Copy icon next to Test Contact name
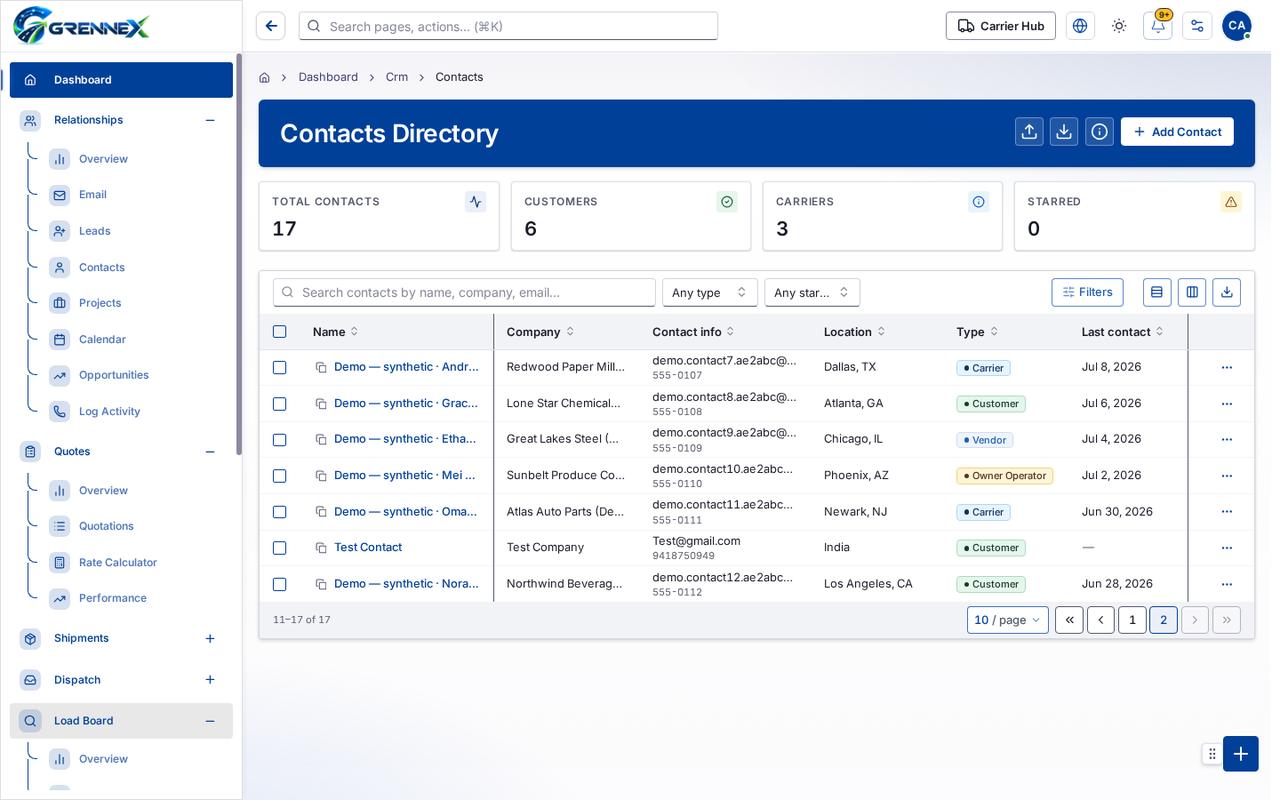Screen dimensions: 1280x800 click(321, 548)
